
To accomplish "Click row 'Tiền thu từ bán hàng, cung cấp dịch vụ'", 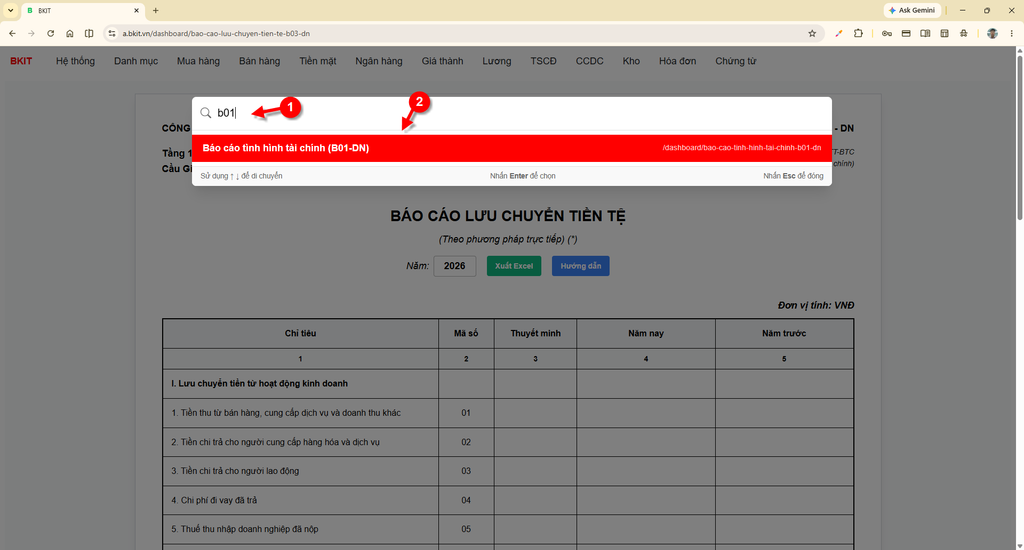I will click(508, 413).
